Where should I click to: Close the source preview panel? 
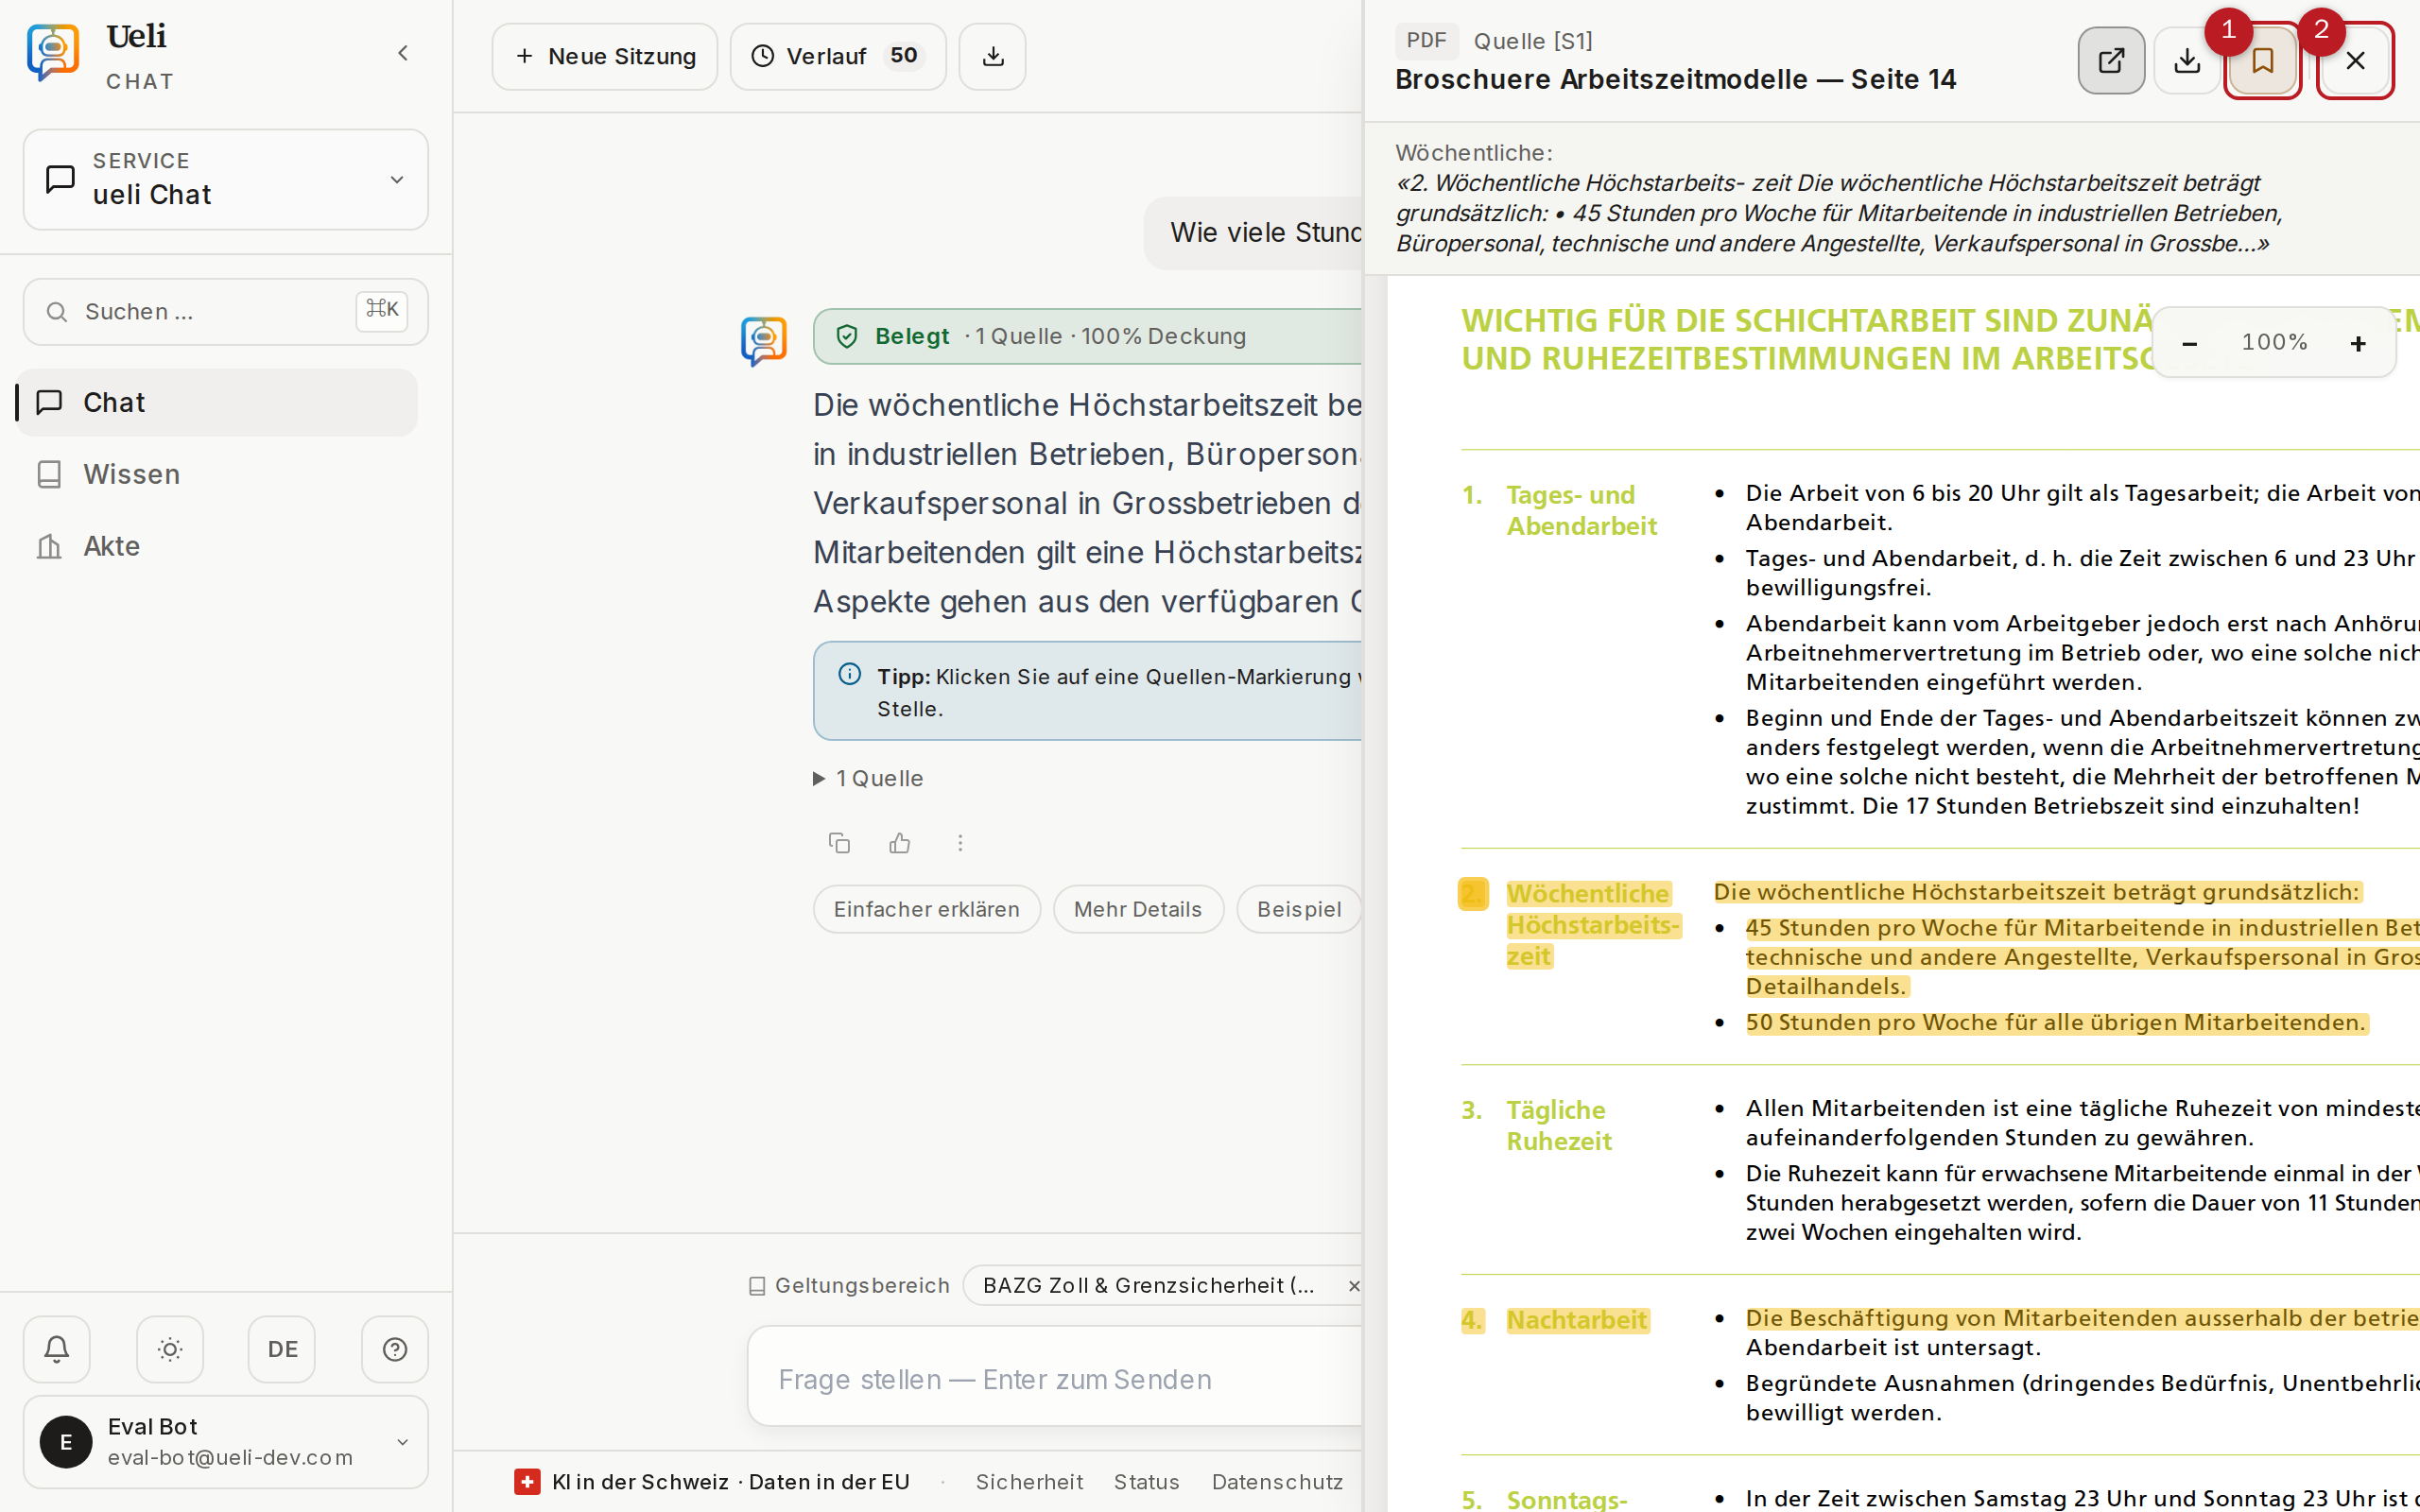click(2355, 60)
